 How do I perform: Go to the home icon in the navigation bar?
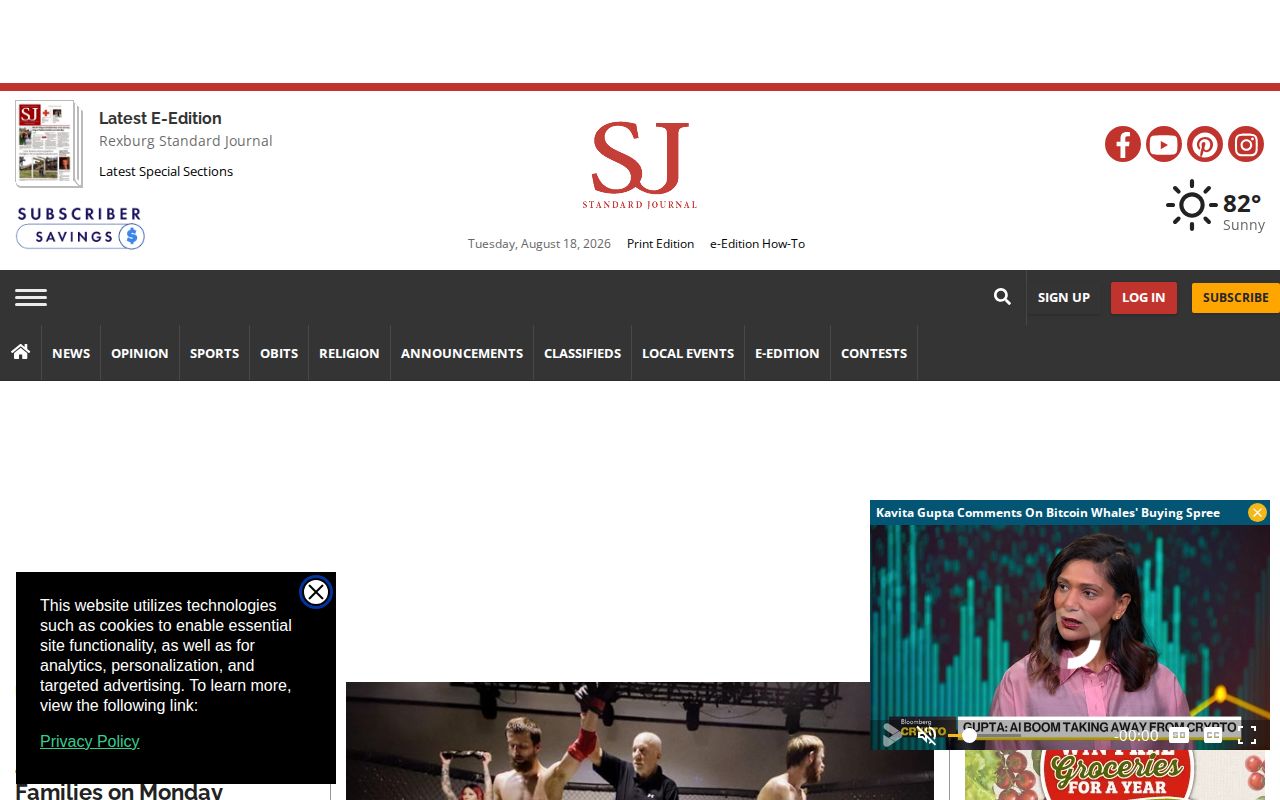coord(20,352)
